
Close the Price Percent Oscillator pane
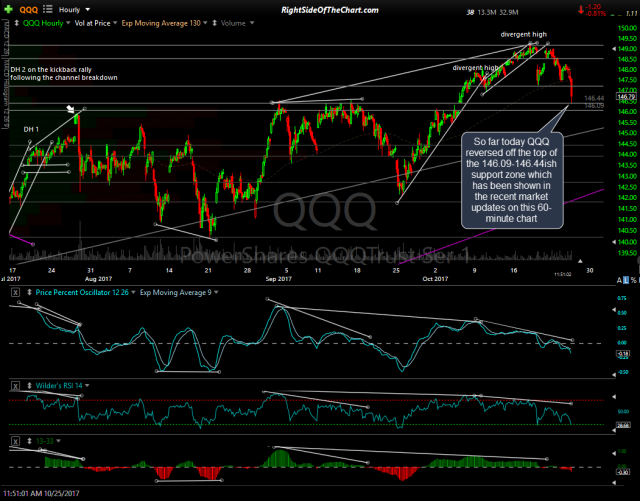(x=15, y=292)
